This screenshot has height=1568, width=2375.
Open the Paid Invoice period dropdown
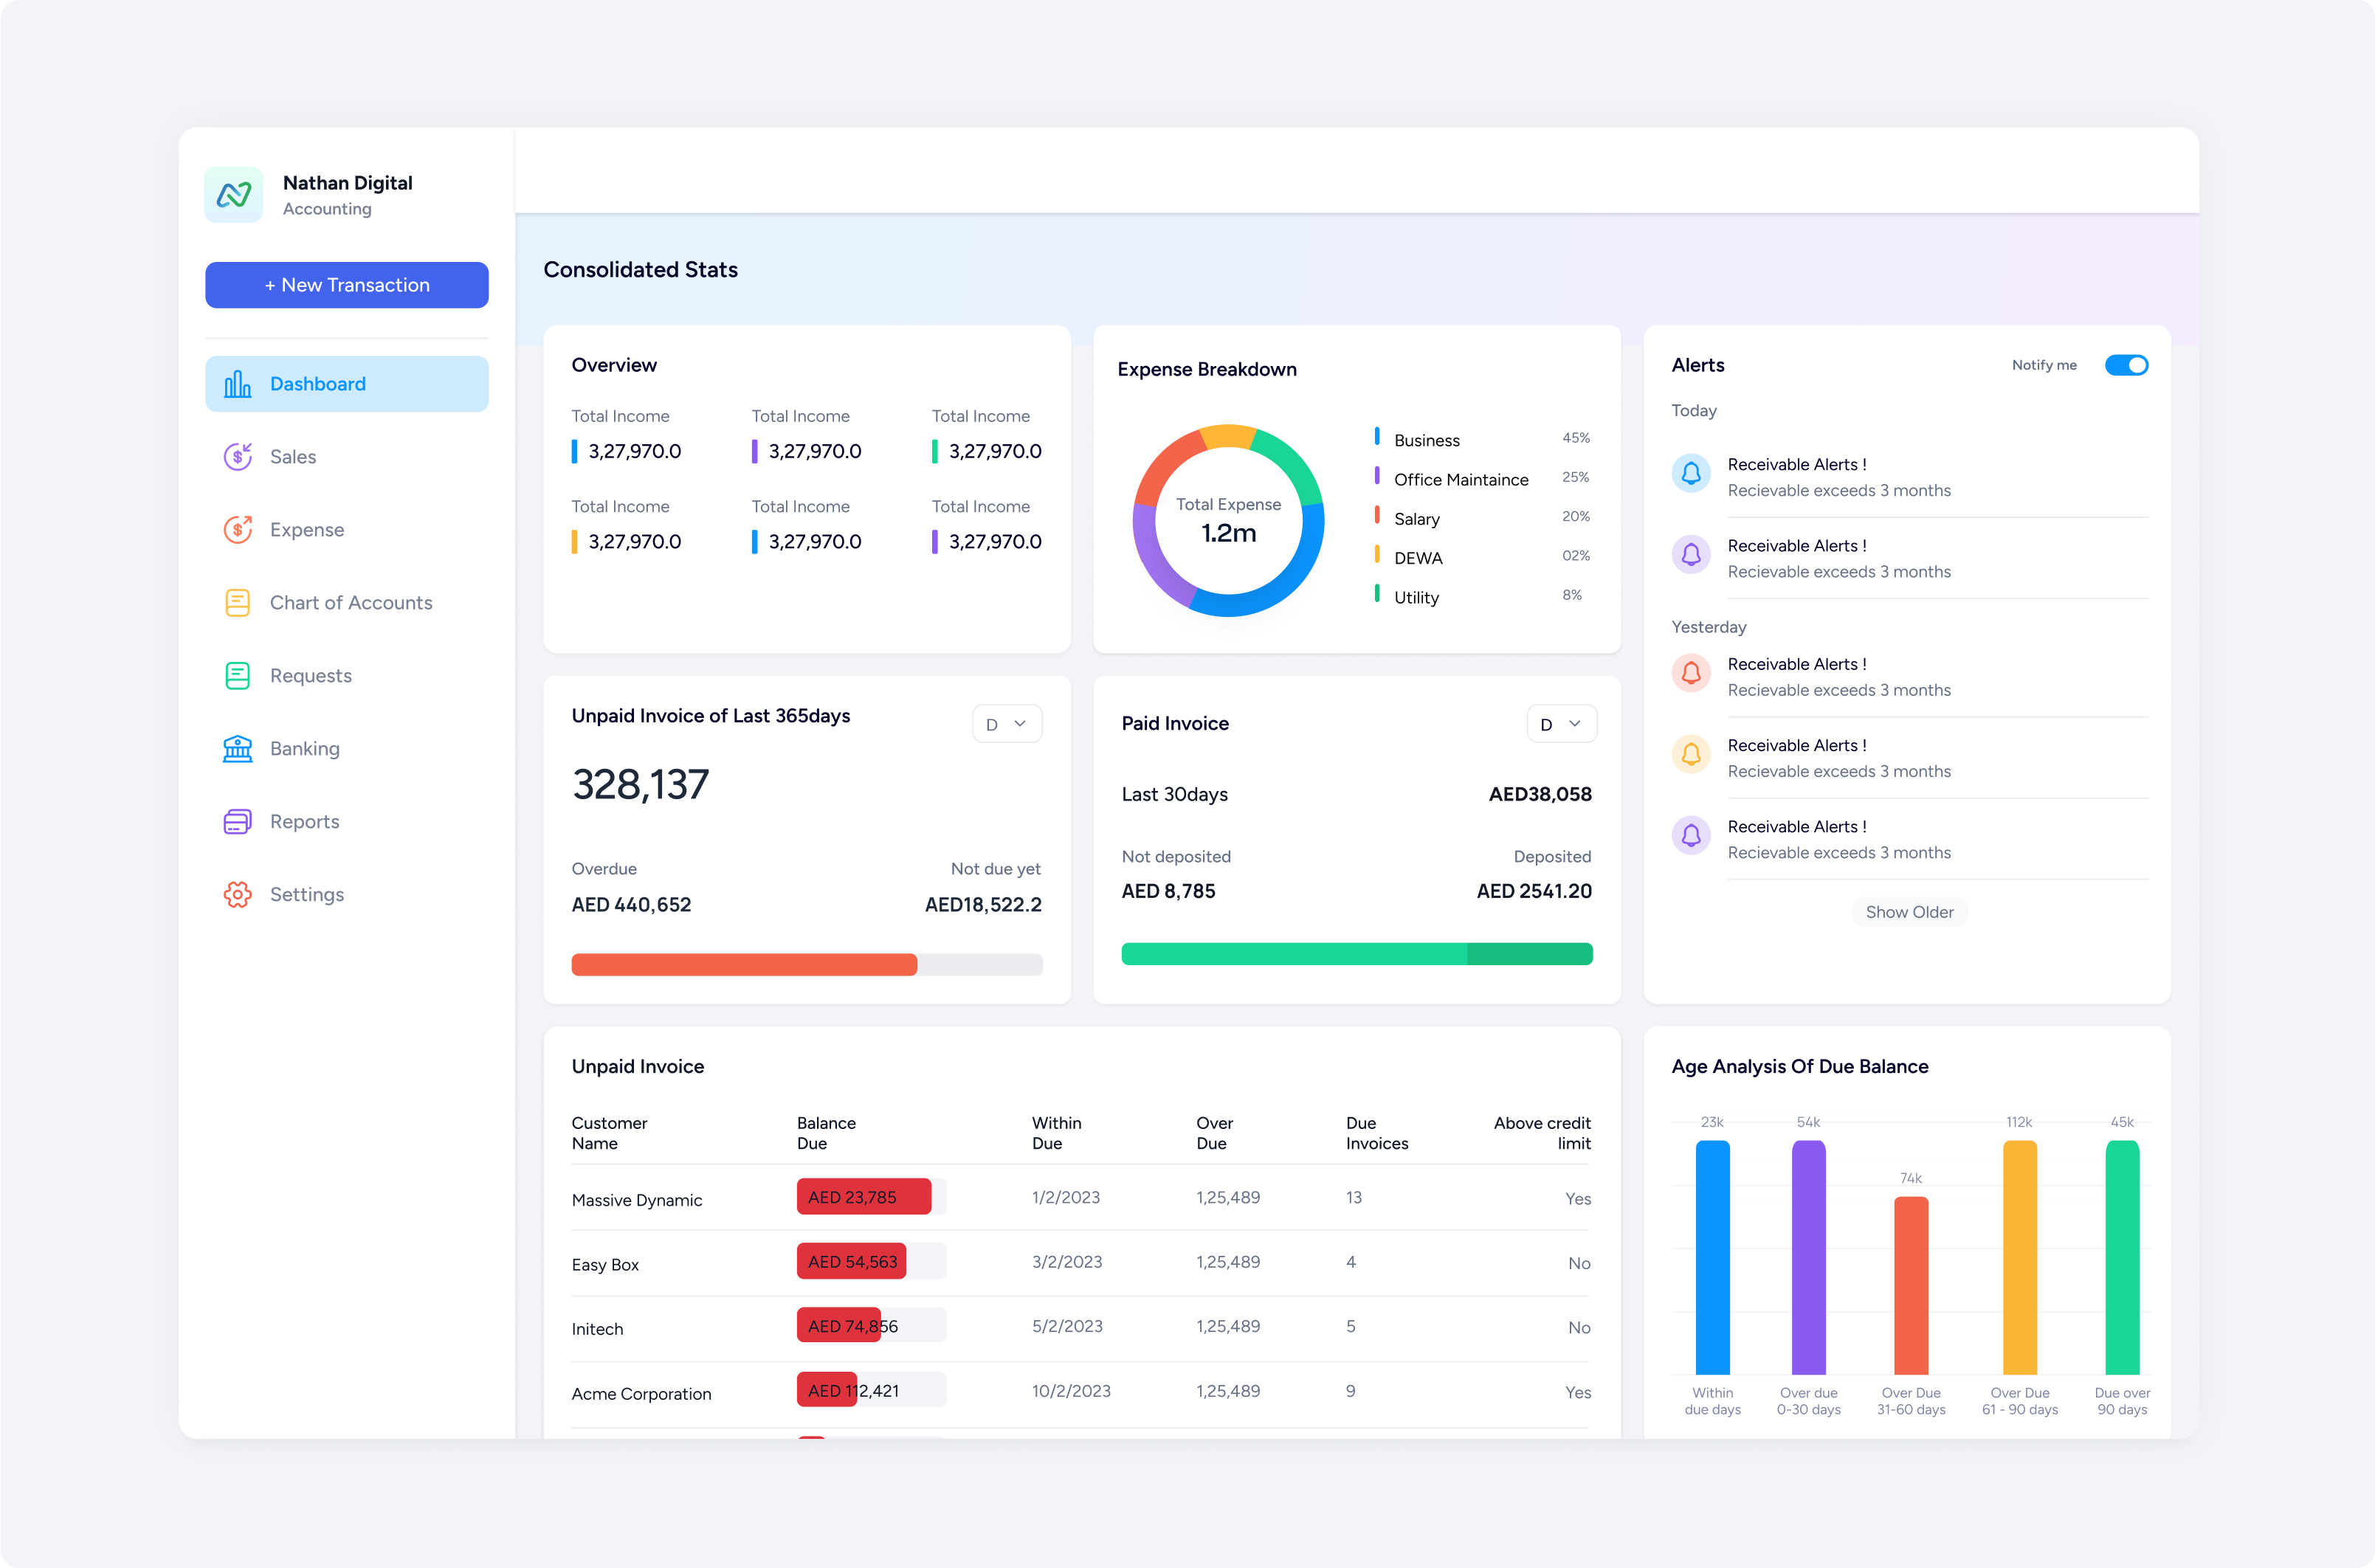[x=1560, y=724]
